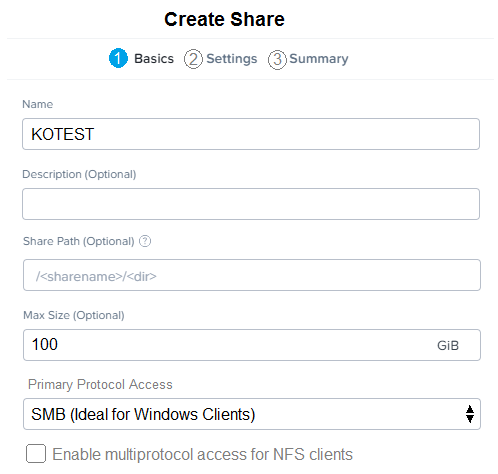Open the Primary Protocol Access dropdown
498x474 pixels.
coord(252,414)
